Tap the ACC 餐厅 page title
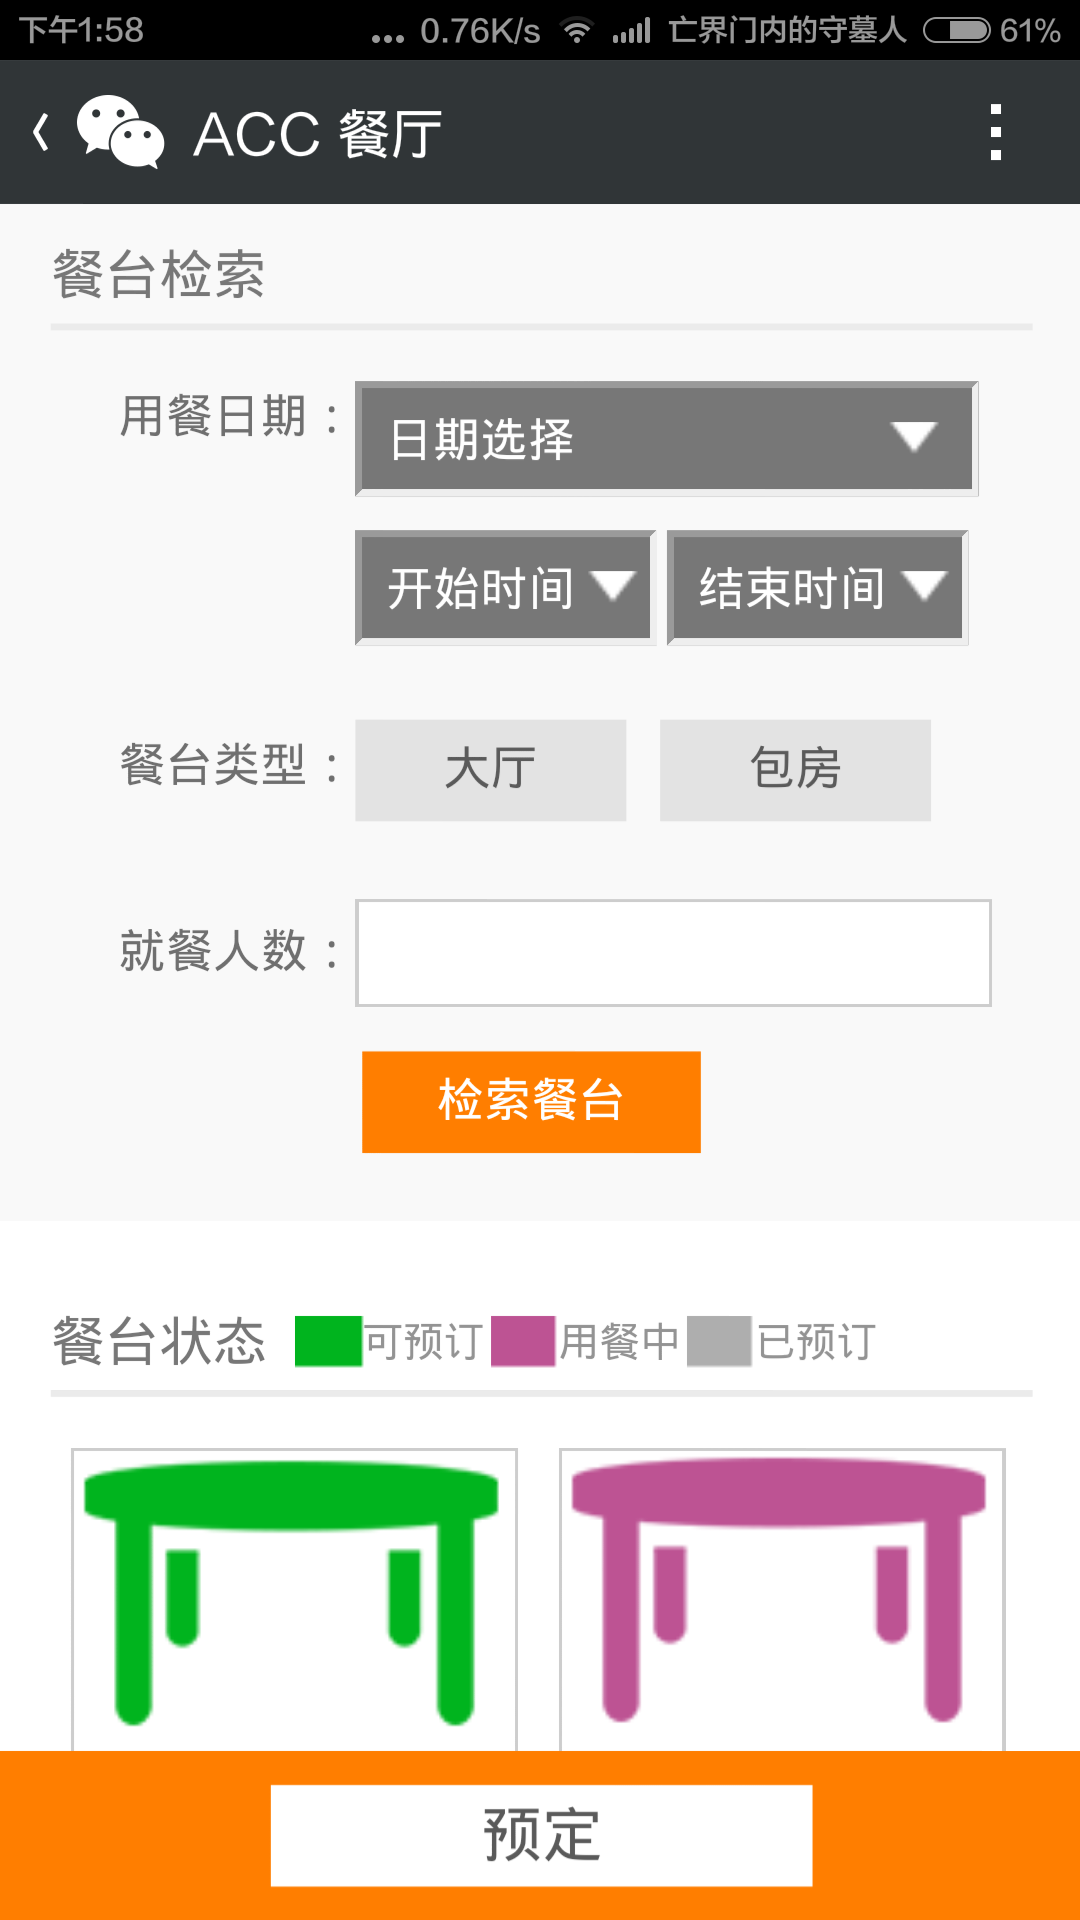This screenshot has height=1920, width=1080. pos(317,134)
